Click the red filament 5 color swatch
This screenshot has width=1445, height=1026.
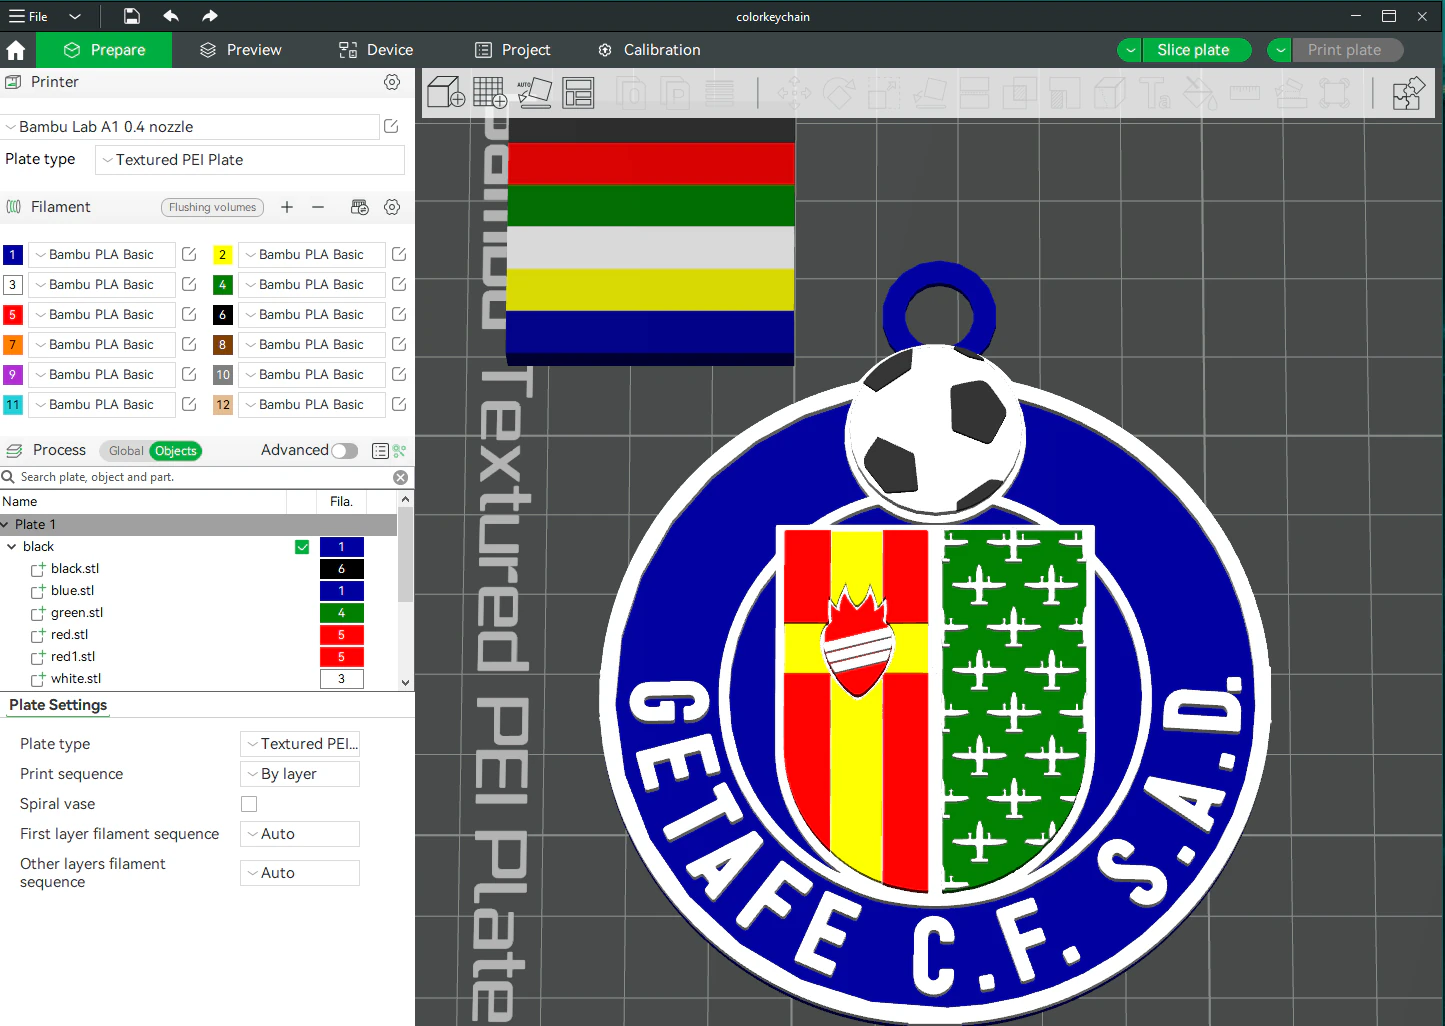click(x=13, y=315)
